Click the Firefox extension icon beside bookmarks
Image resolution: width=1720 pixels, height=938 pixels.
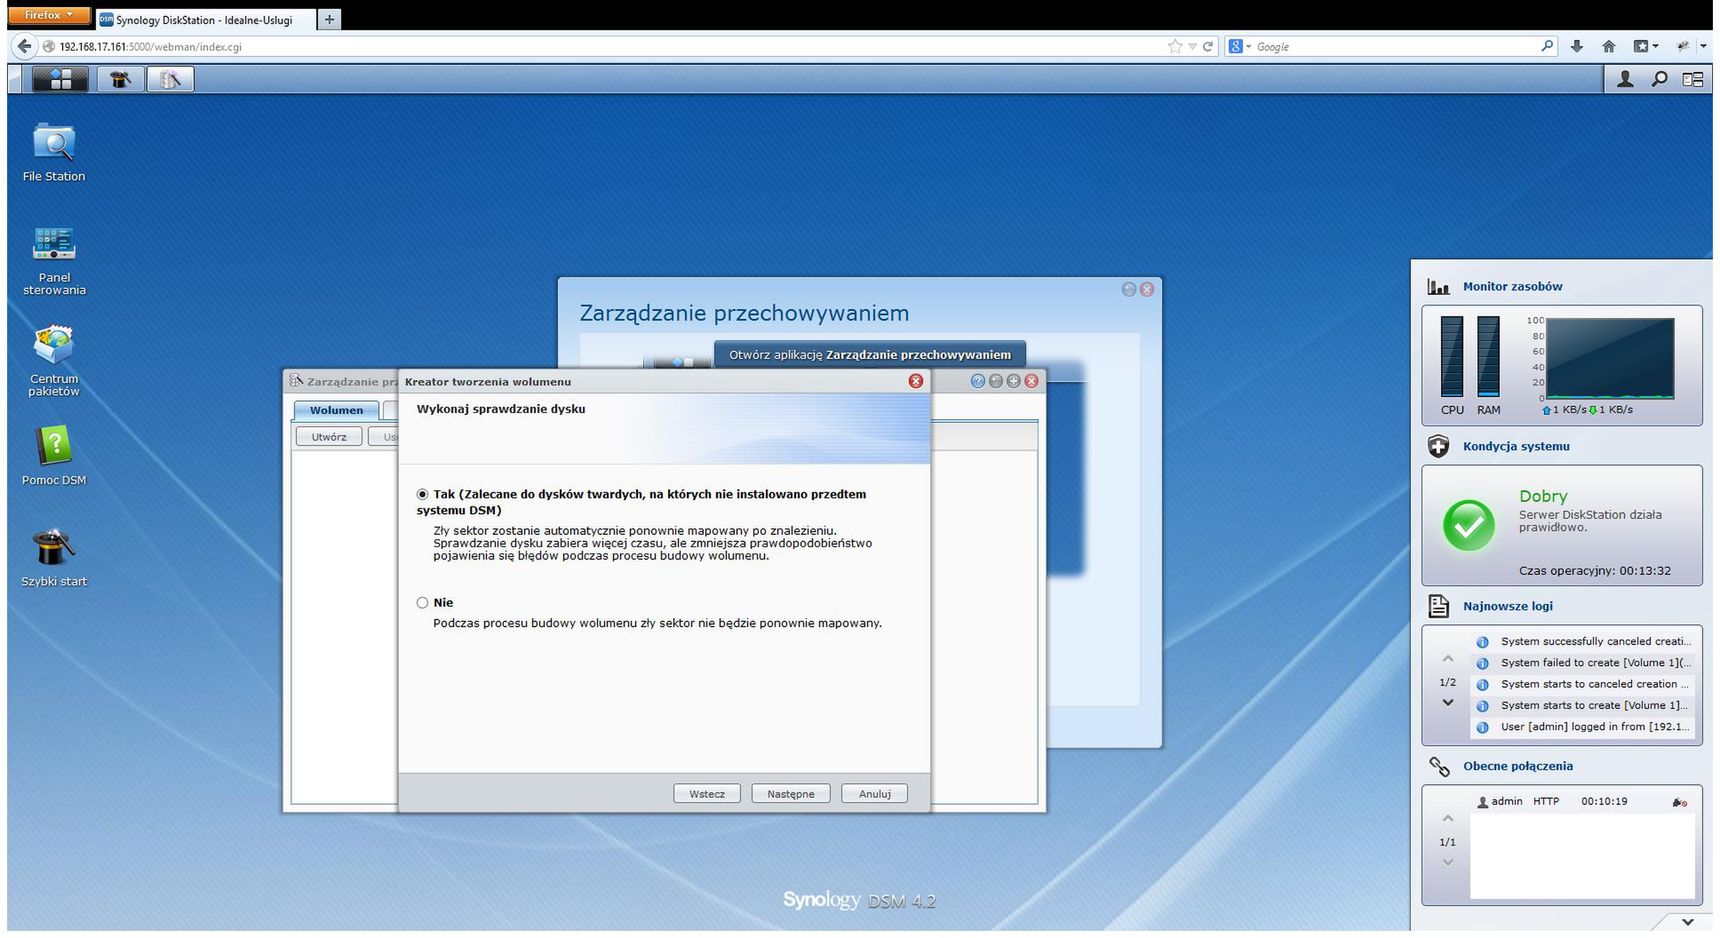coord(1683,46)
